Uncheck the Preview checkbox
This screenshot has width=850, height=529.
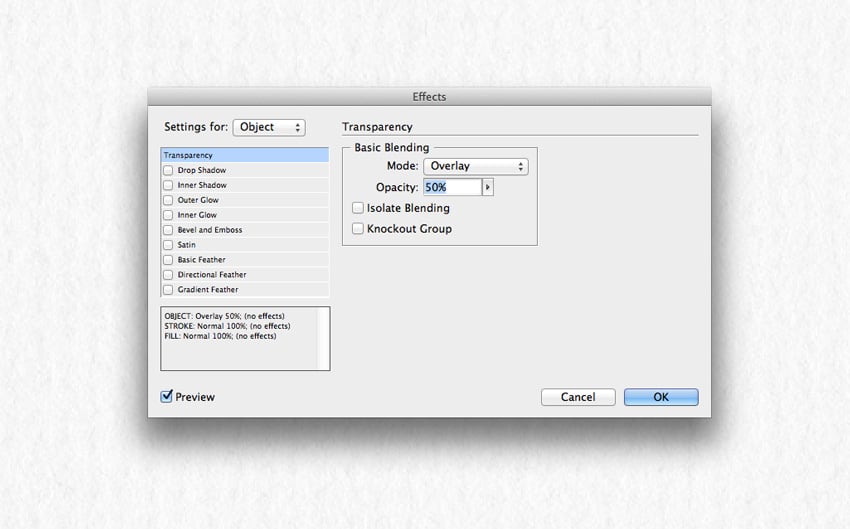point(166,396)
